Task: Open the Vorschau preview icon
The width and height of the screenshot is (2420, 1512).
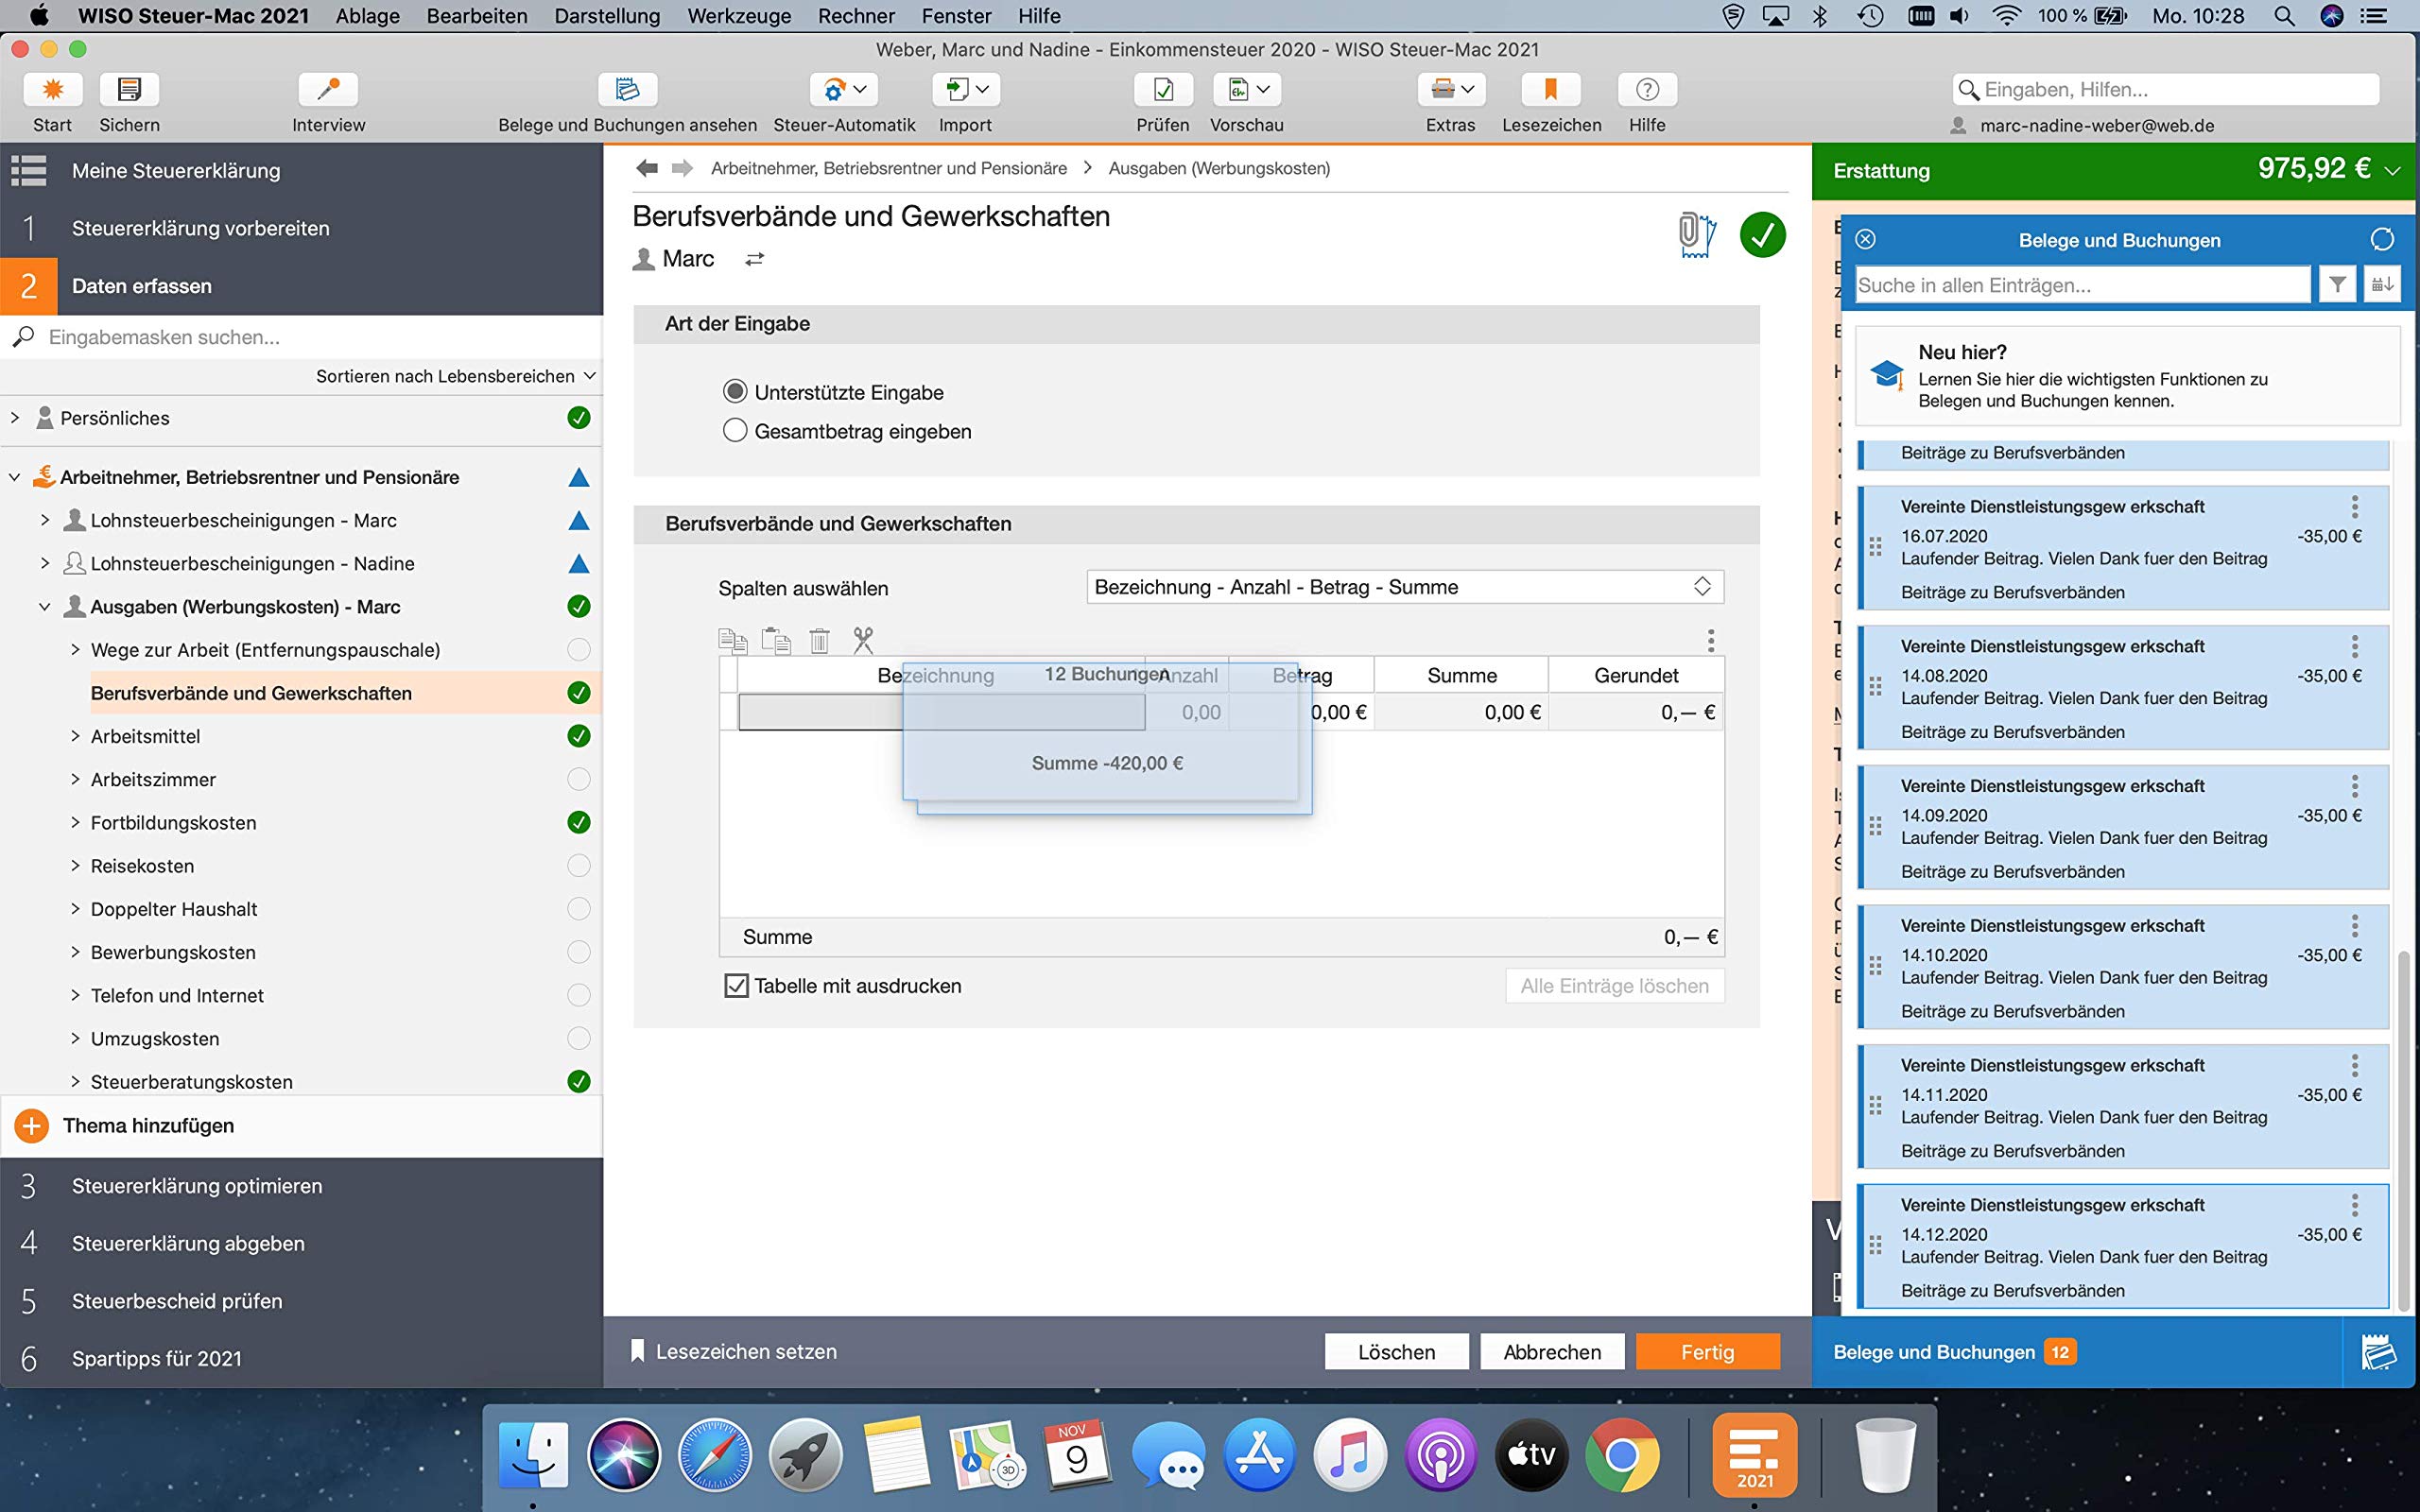Action: coord(1247,90)
